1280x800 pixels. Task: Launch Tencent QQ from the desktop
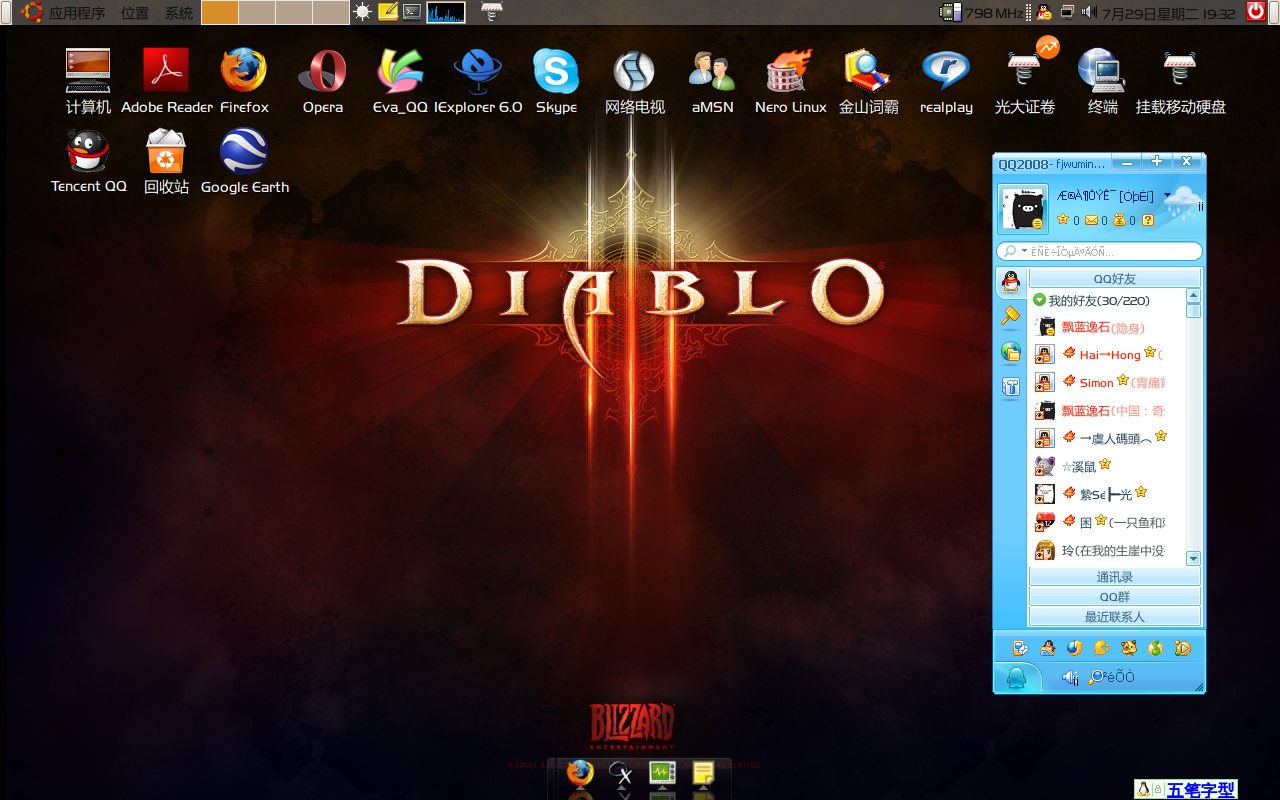88,161
